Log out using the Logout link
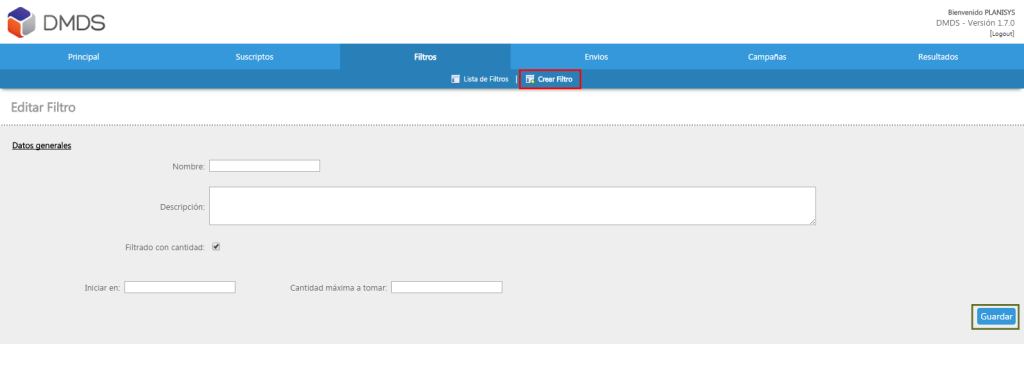1024x383 pixels. [1002, 33]
